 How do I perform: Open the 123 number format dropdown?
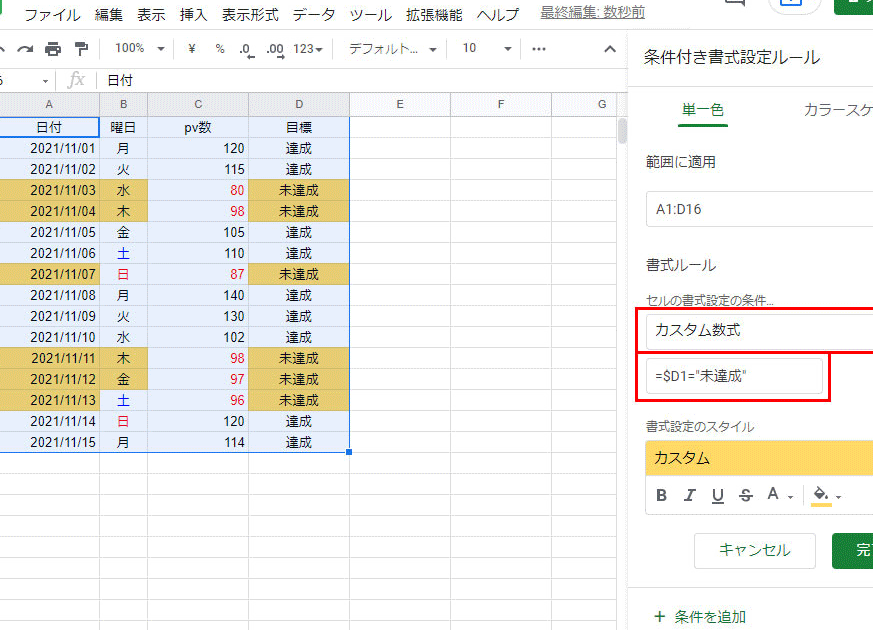point(308,49)
